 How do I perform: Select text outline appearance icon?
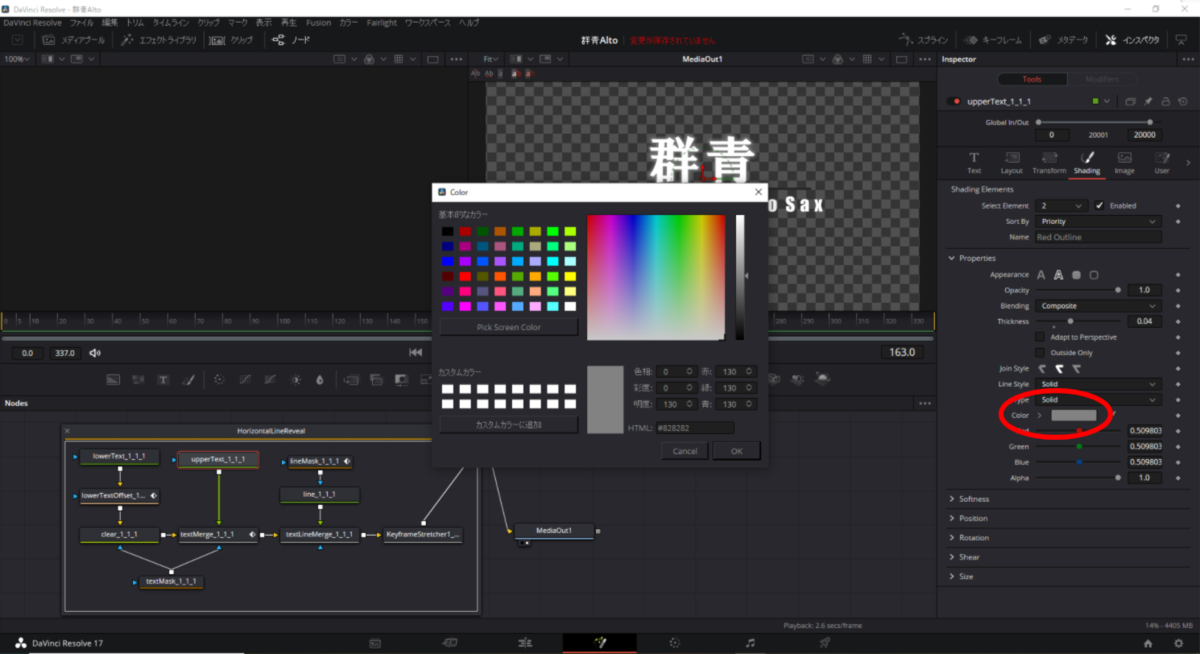point(1058,275)
